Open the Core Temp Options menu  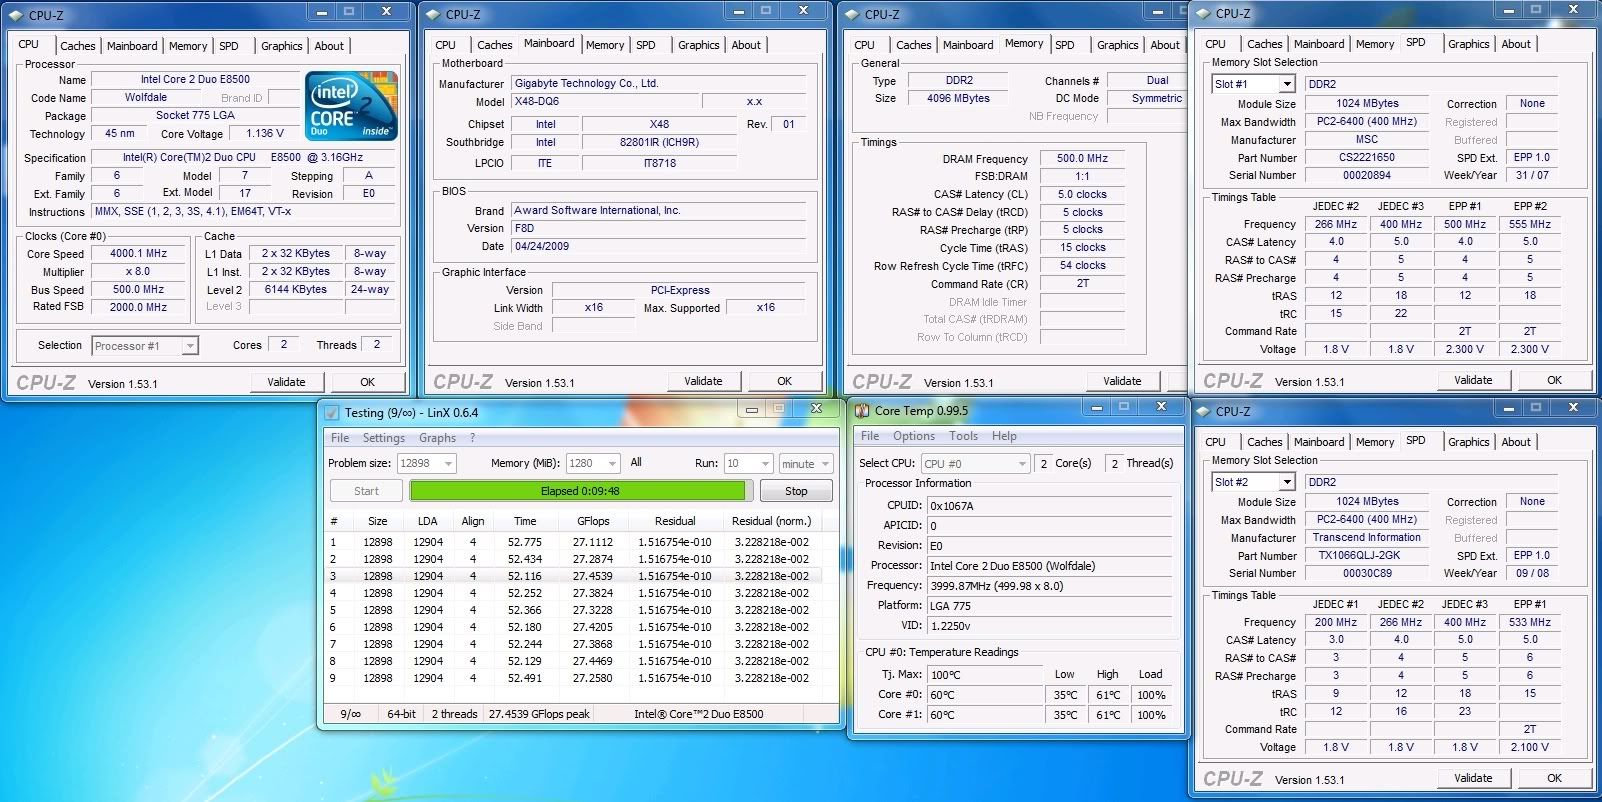914,436
